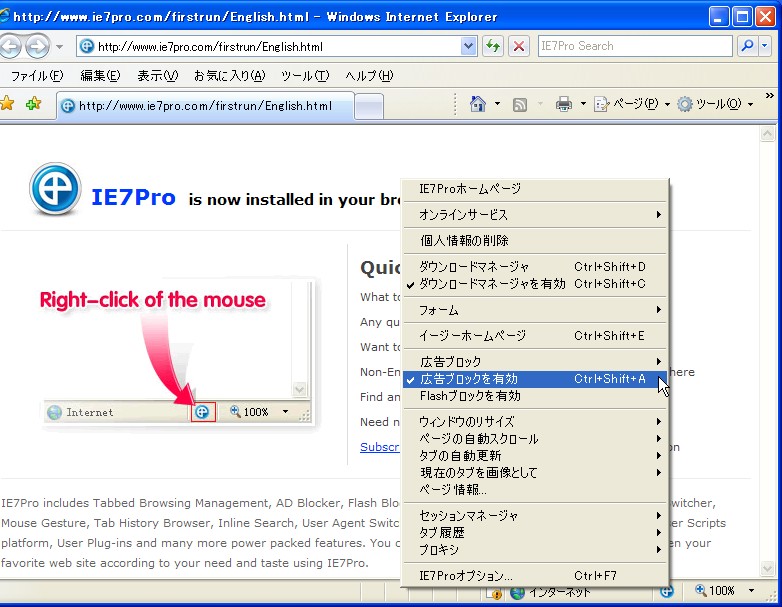Click the Home icon in command bar
The width and height of the screenshot is (782, 607).
[477, 104]
